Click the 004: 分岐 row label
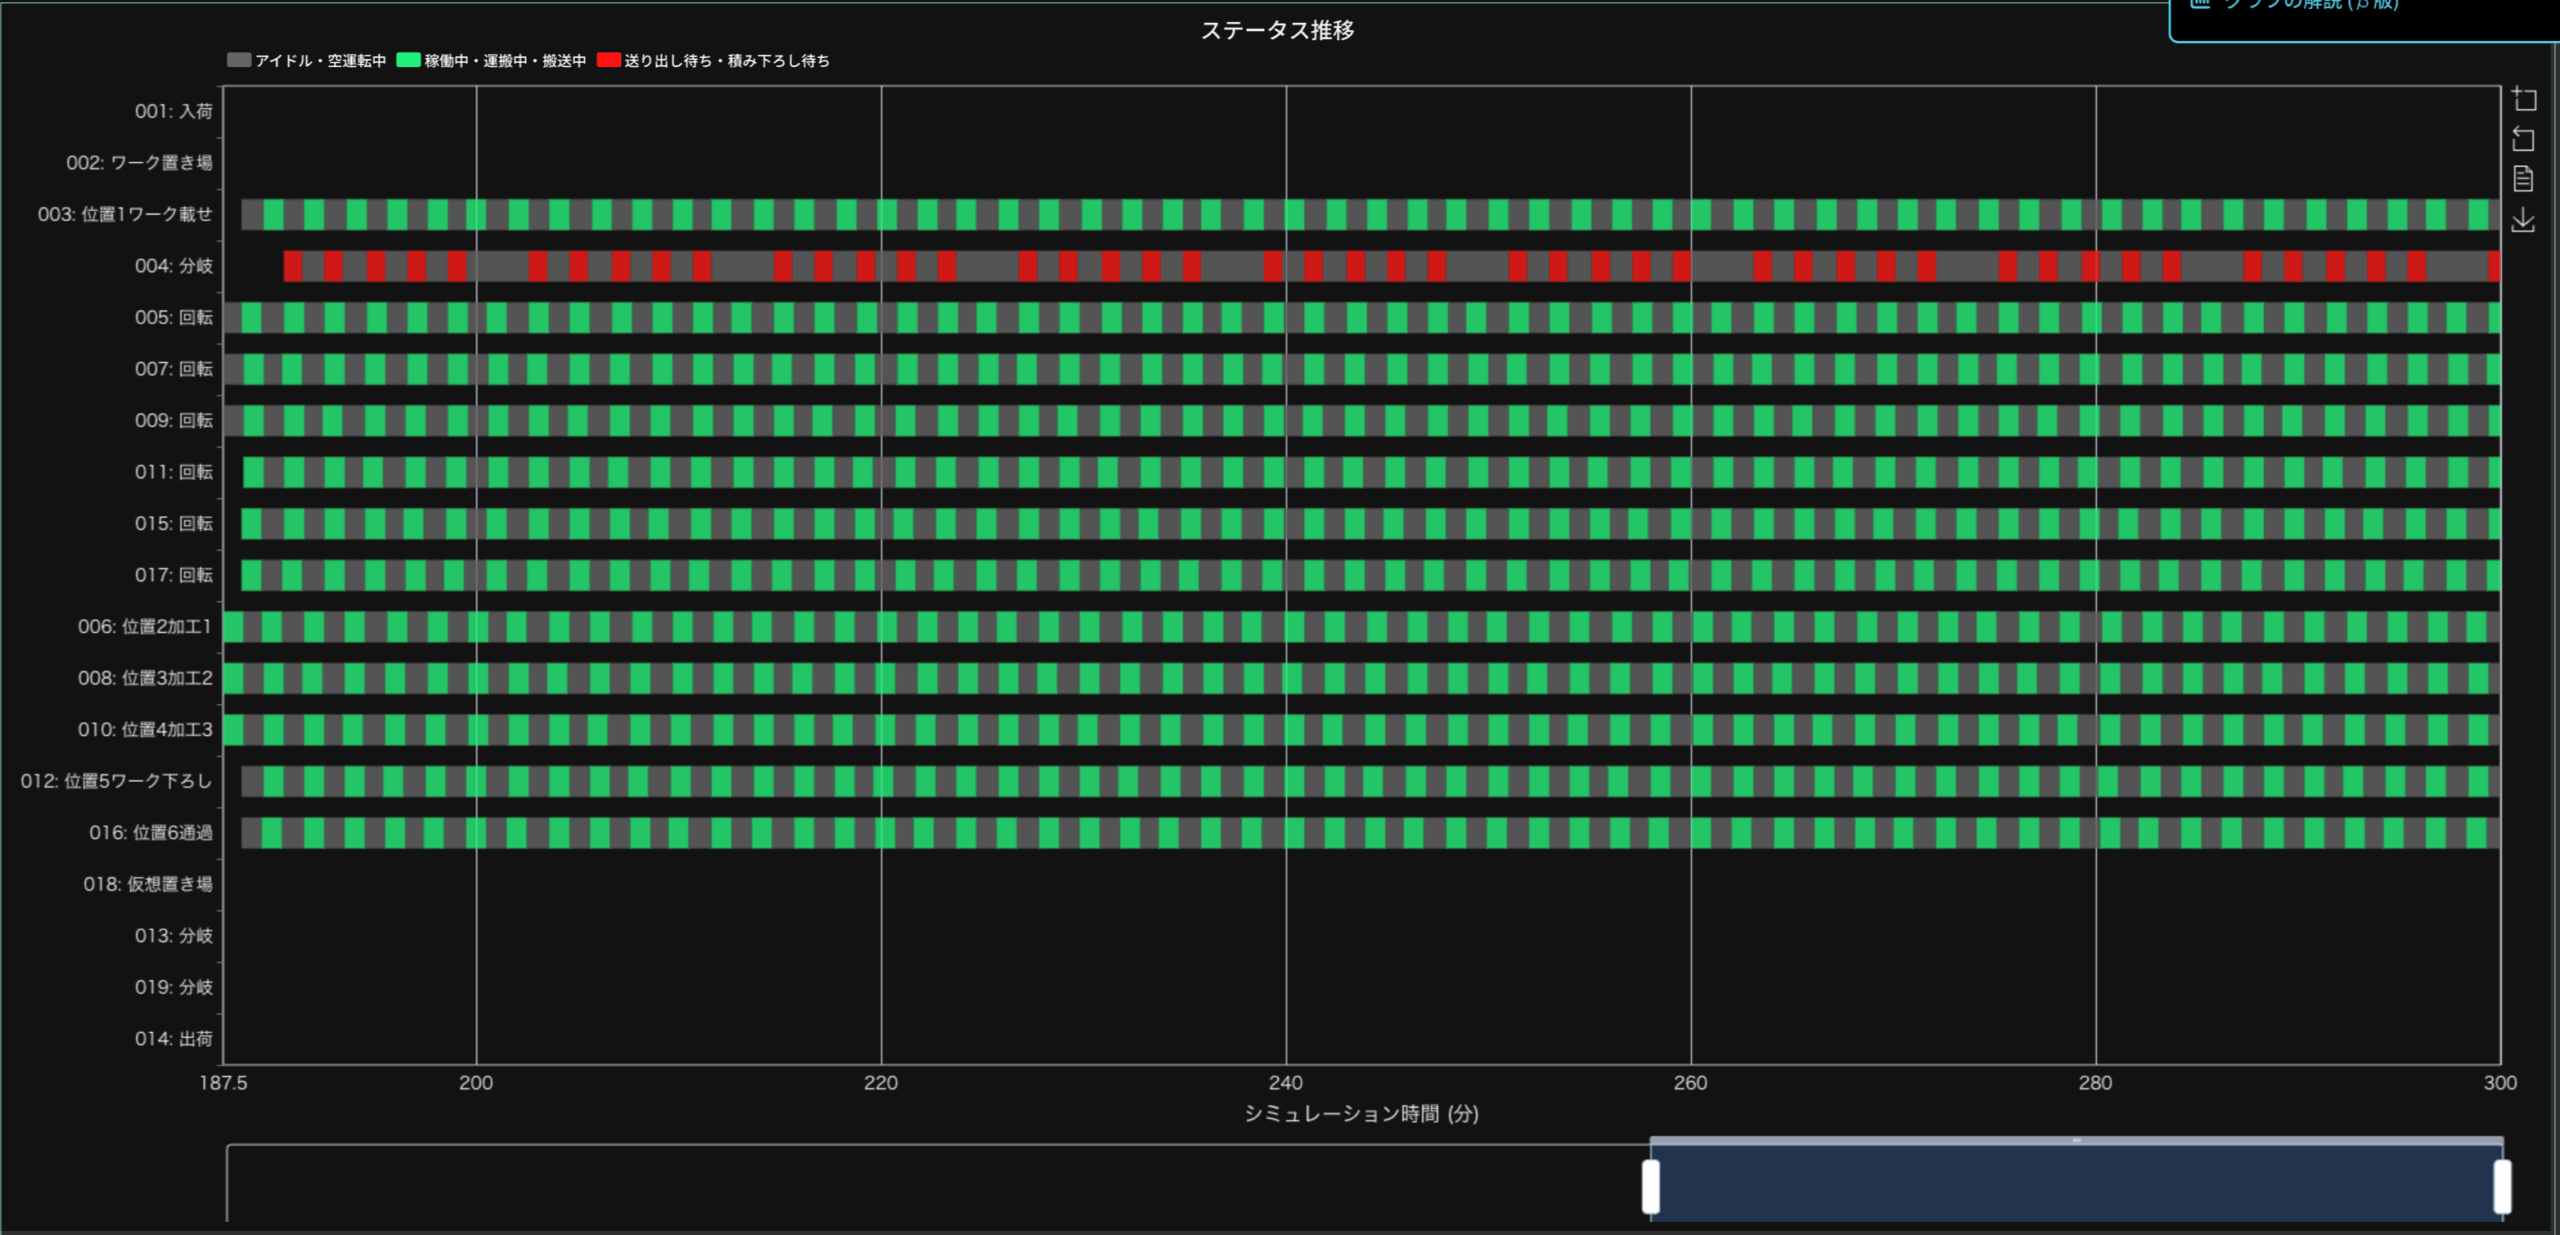The width and height of the screenshot is (2560, 1235). 173,266
